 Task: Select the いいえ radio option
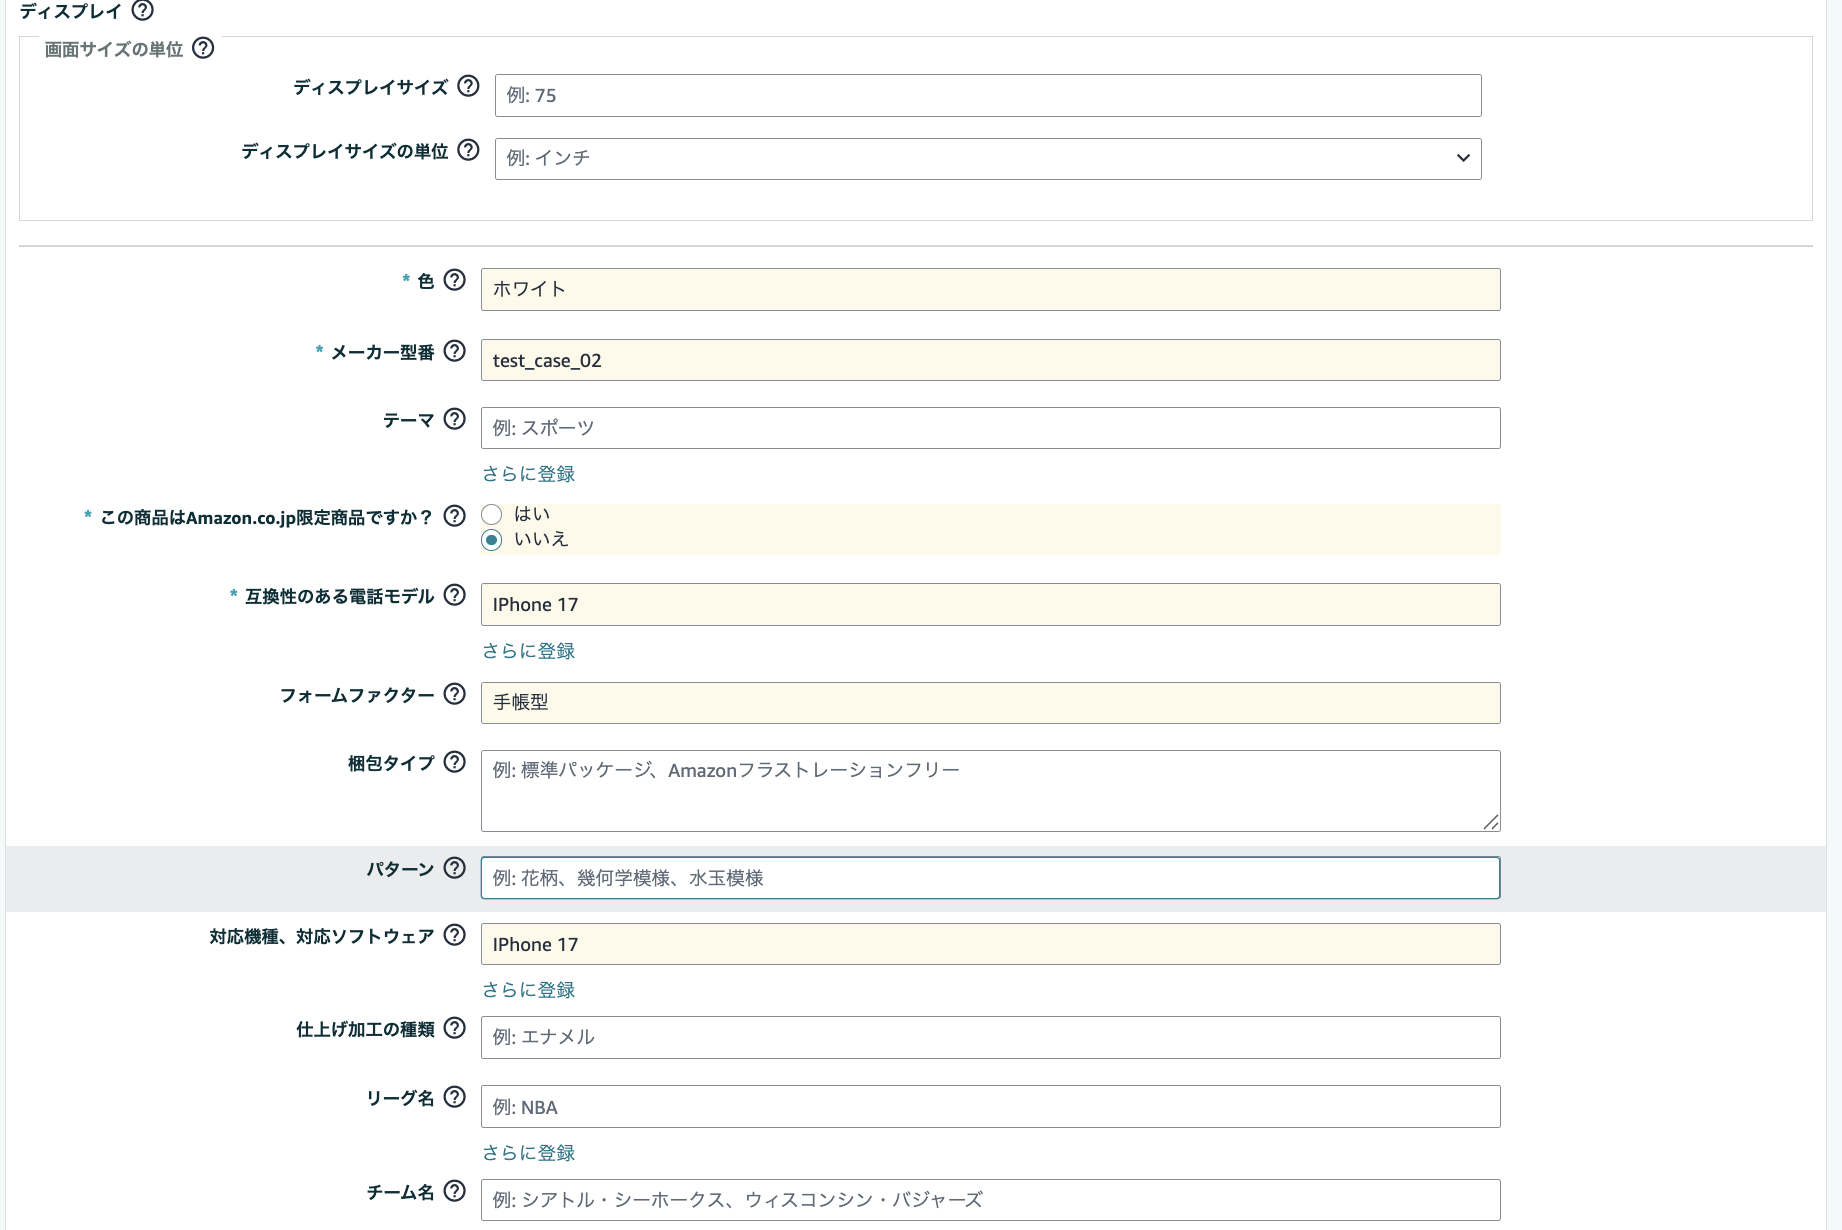[x=492, y=540]
